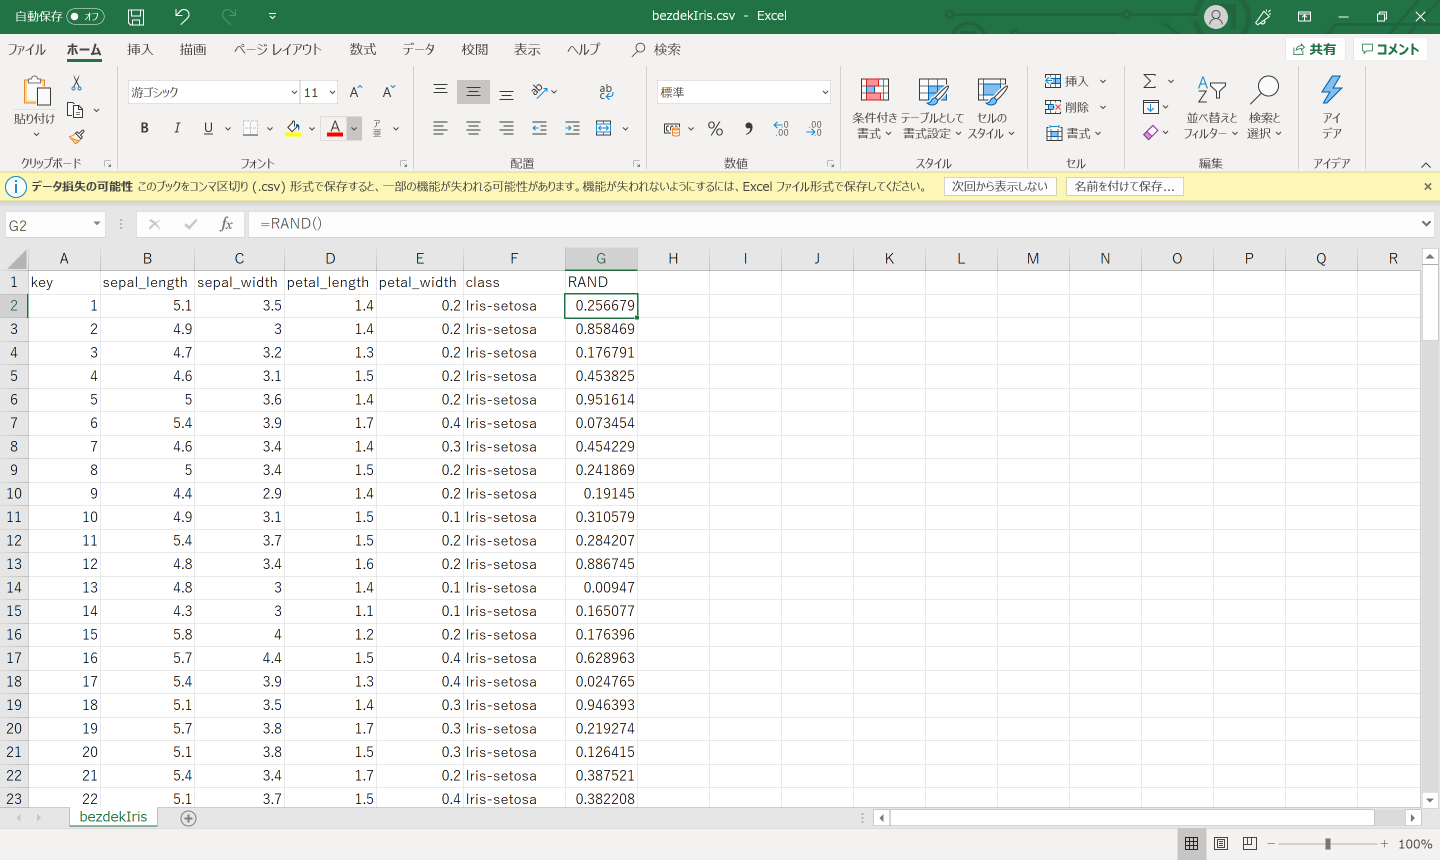Open the ファイル tab
The height and width of the screenshot is (860, 1440).
point(27,50)
